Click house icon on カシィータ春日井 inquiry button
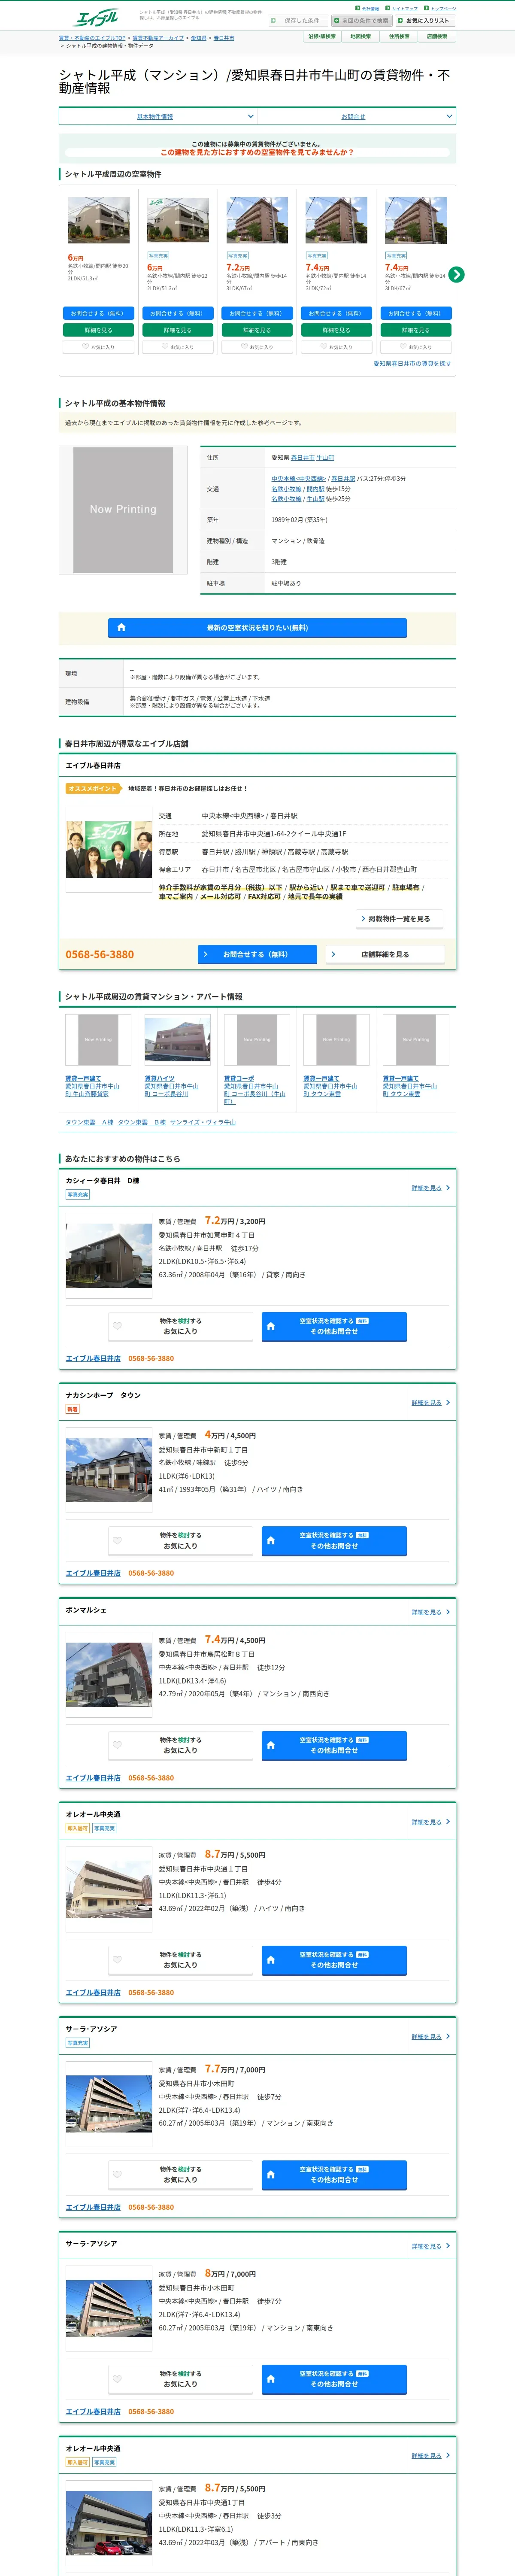 (270, 1326)
